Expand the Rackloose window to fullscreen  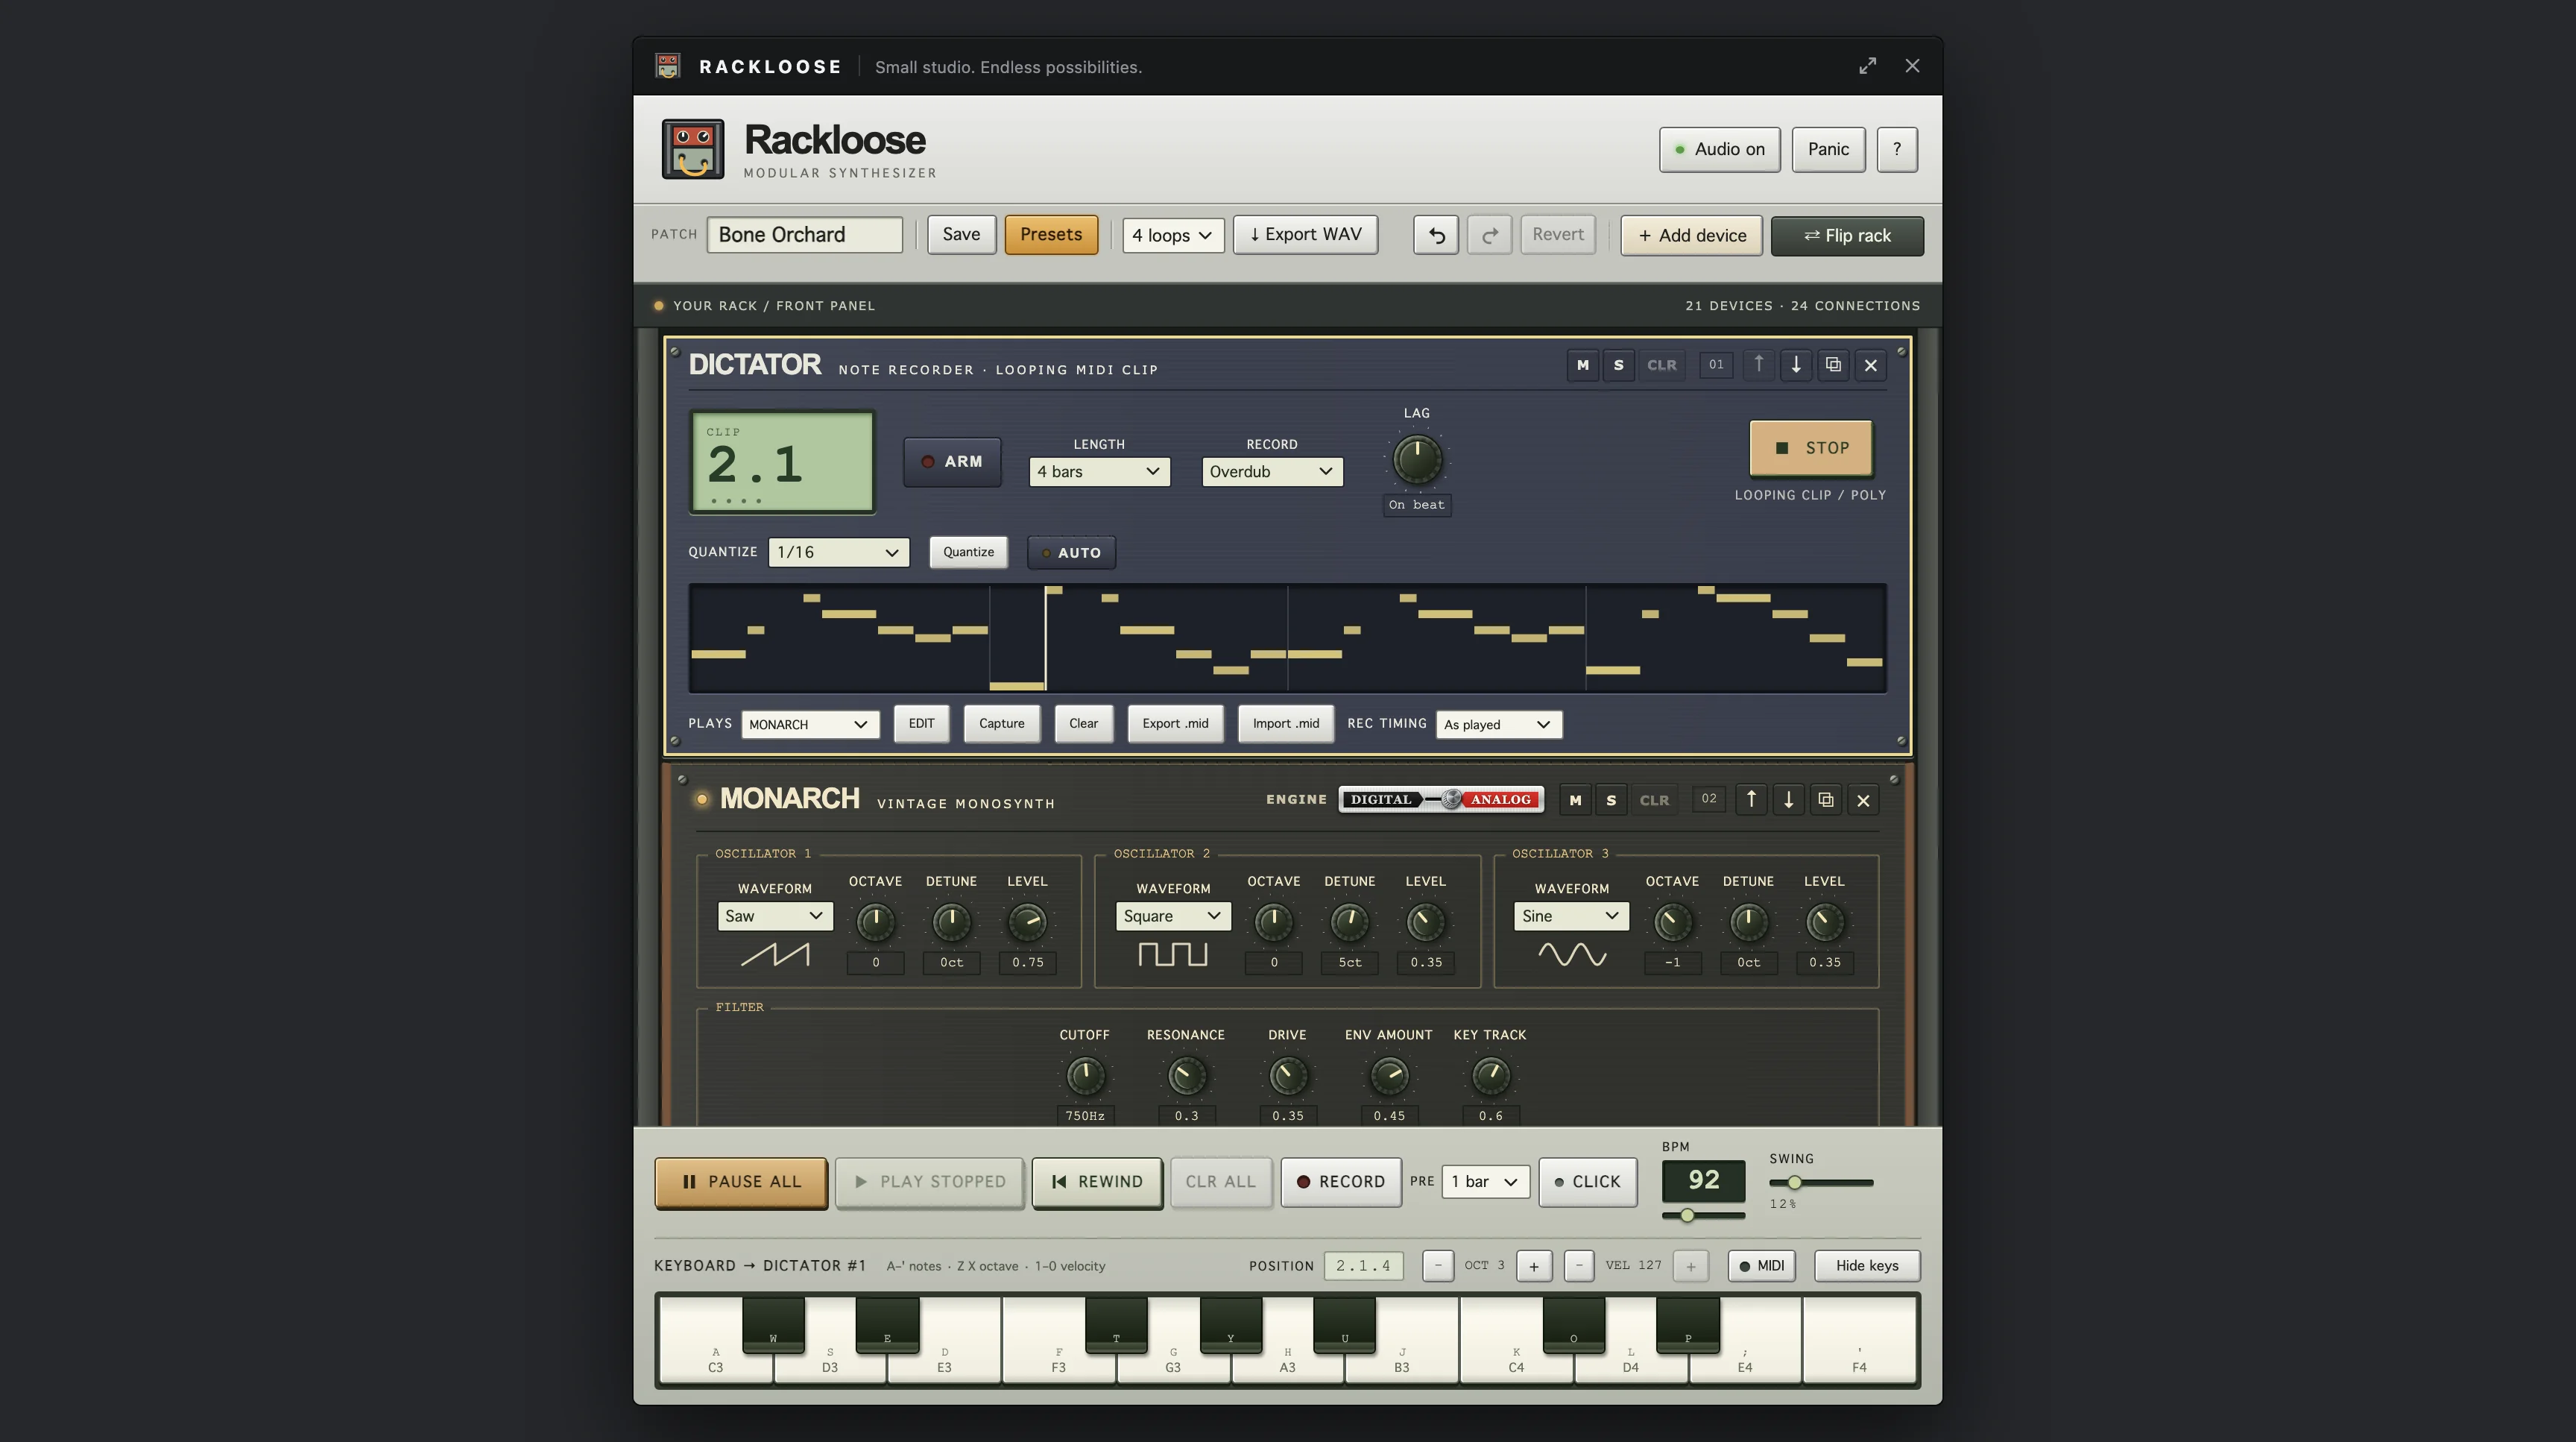(x=1867, y=66)
